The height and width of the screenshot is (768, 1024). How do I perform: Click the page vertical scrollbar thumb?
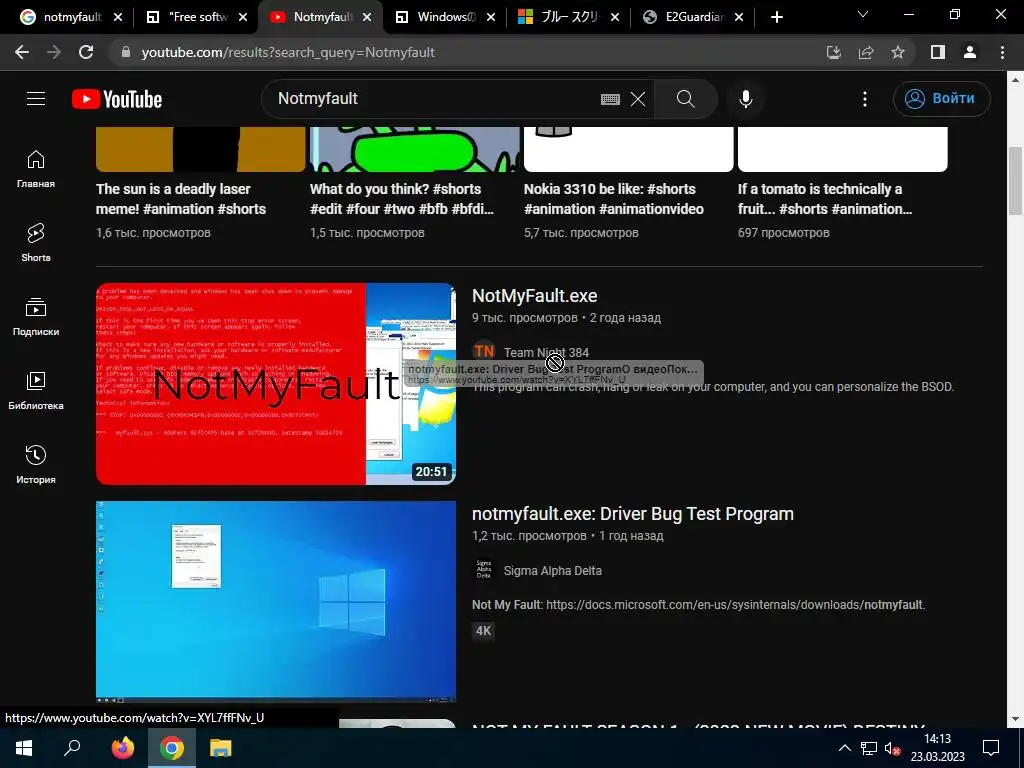1015,181
